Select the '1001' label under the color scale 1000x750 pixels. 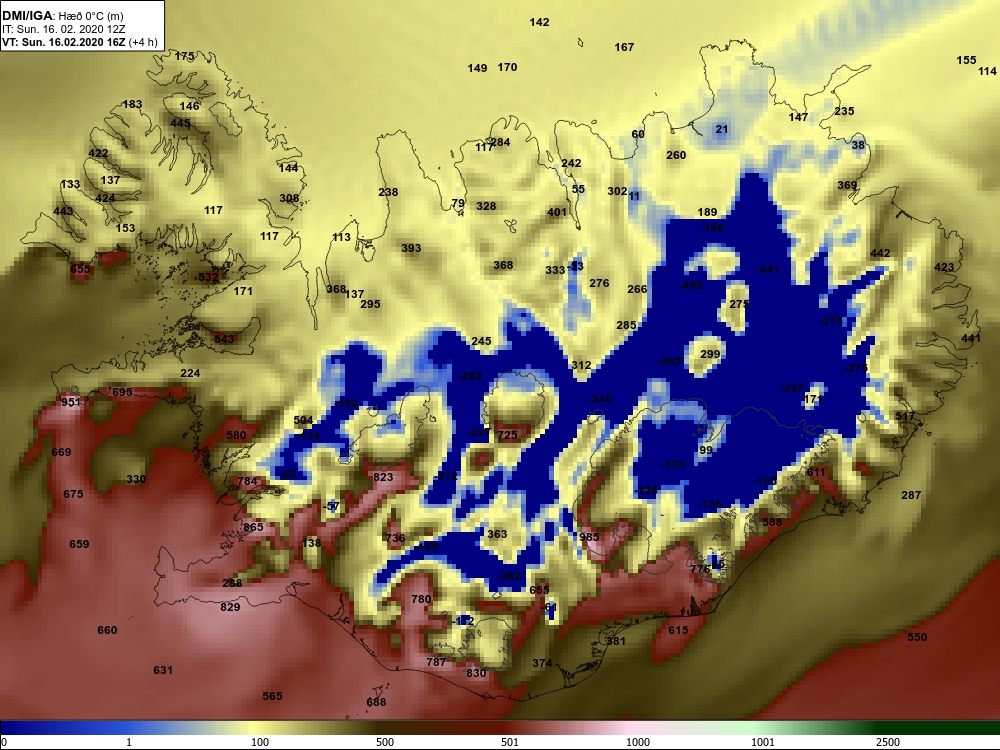[x=763, y=742]
